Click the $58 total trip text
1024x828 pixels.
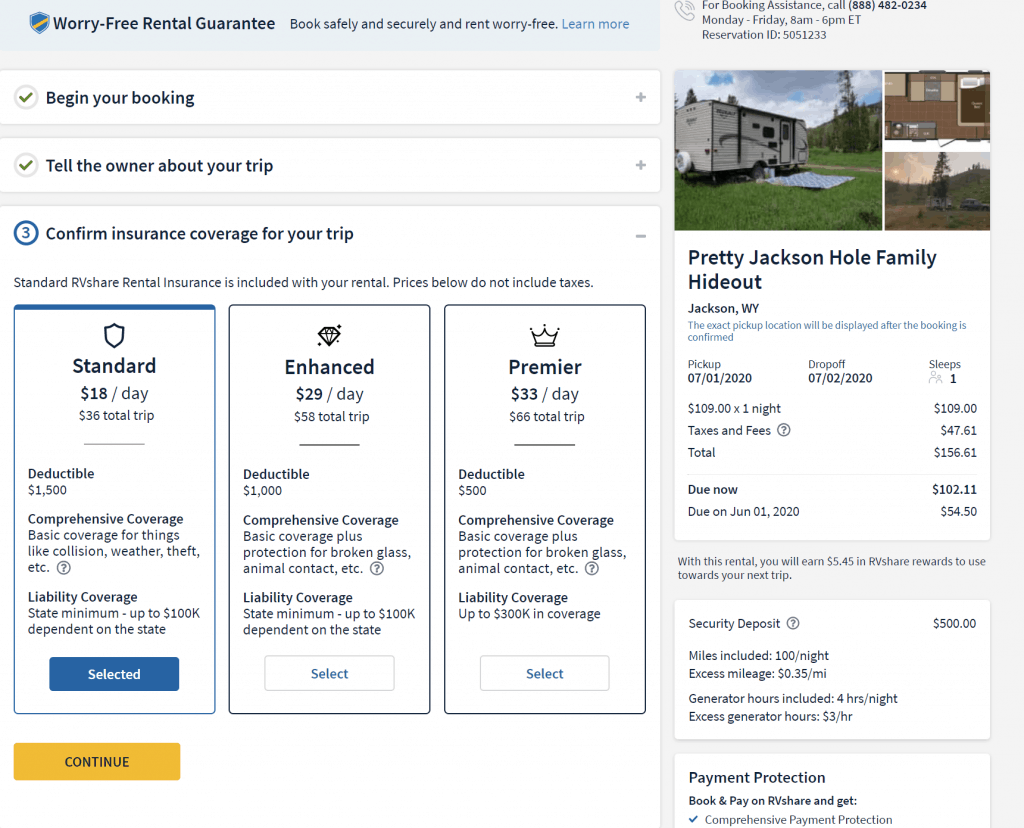[331, 417]
